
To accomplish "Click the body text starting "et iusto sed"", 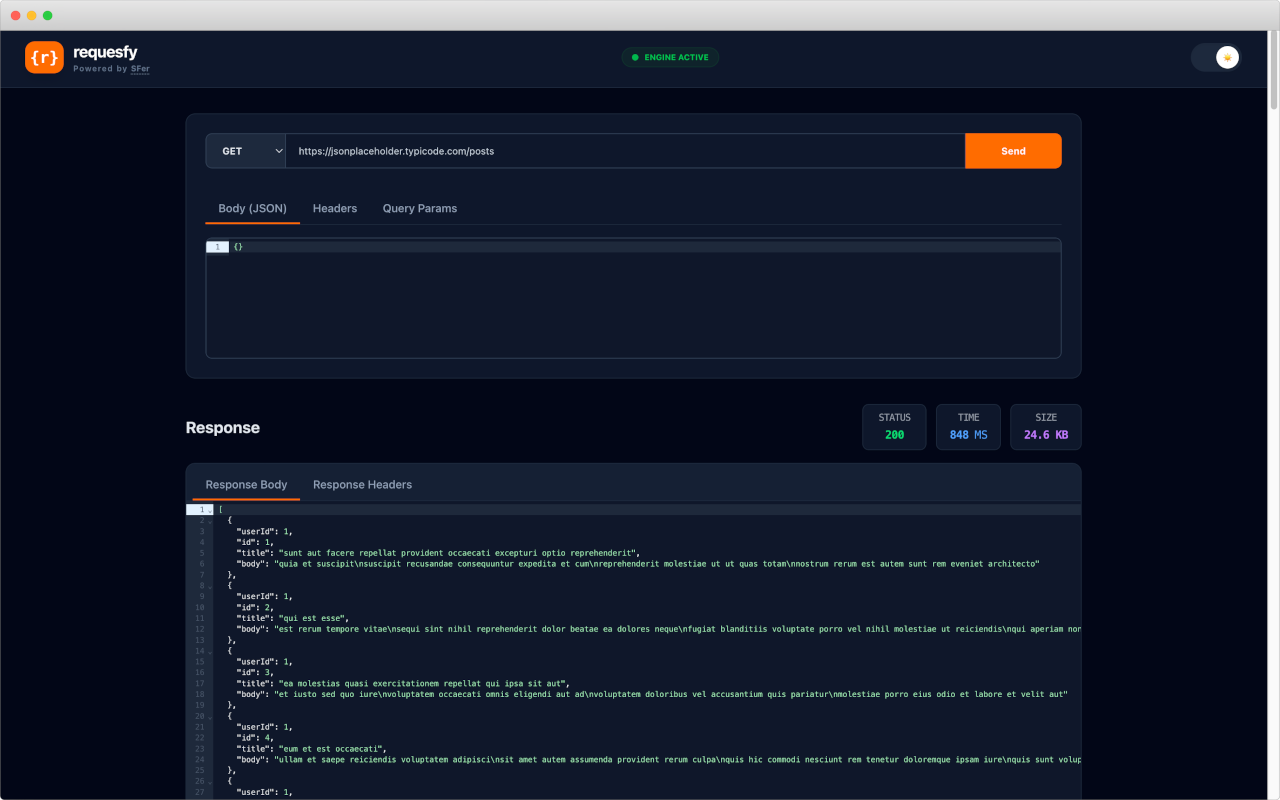I will coord(672,694).
